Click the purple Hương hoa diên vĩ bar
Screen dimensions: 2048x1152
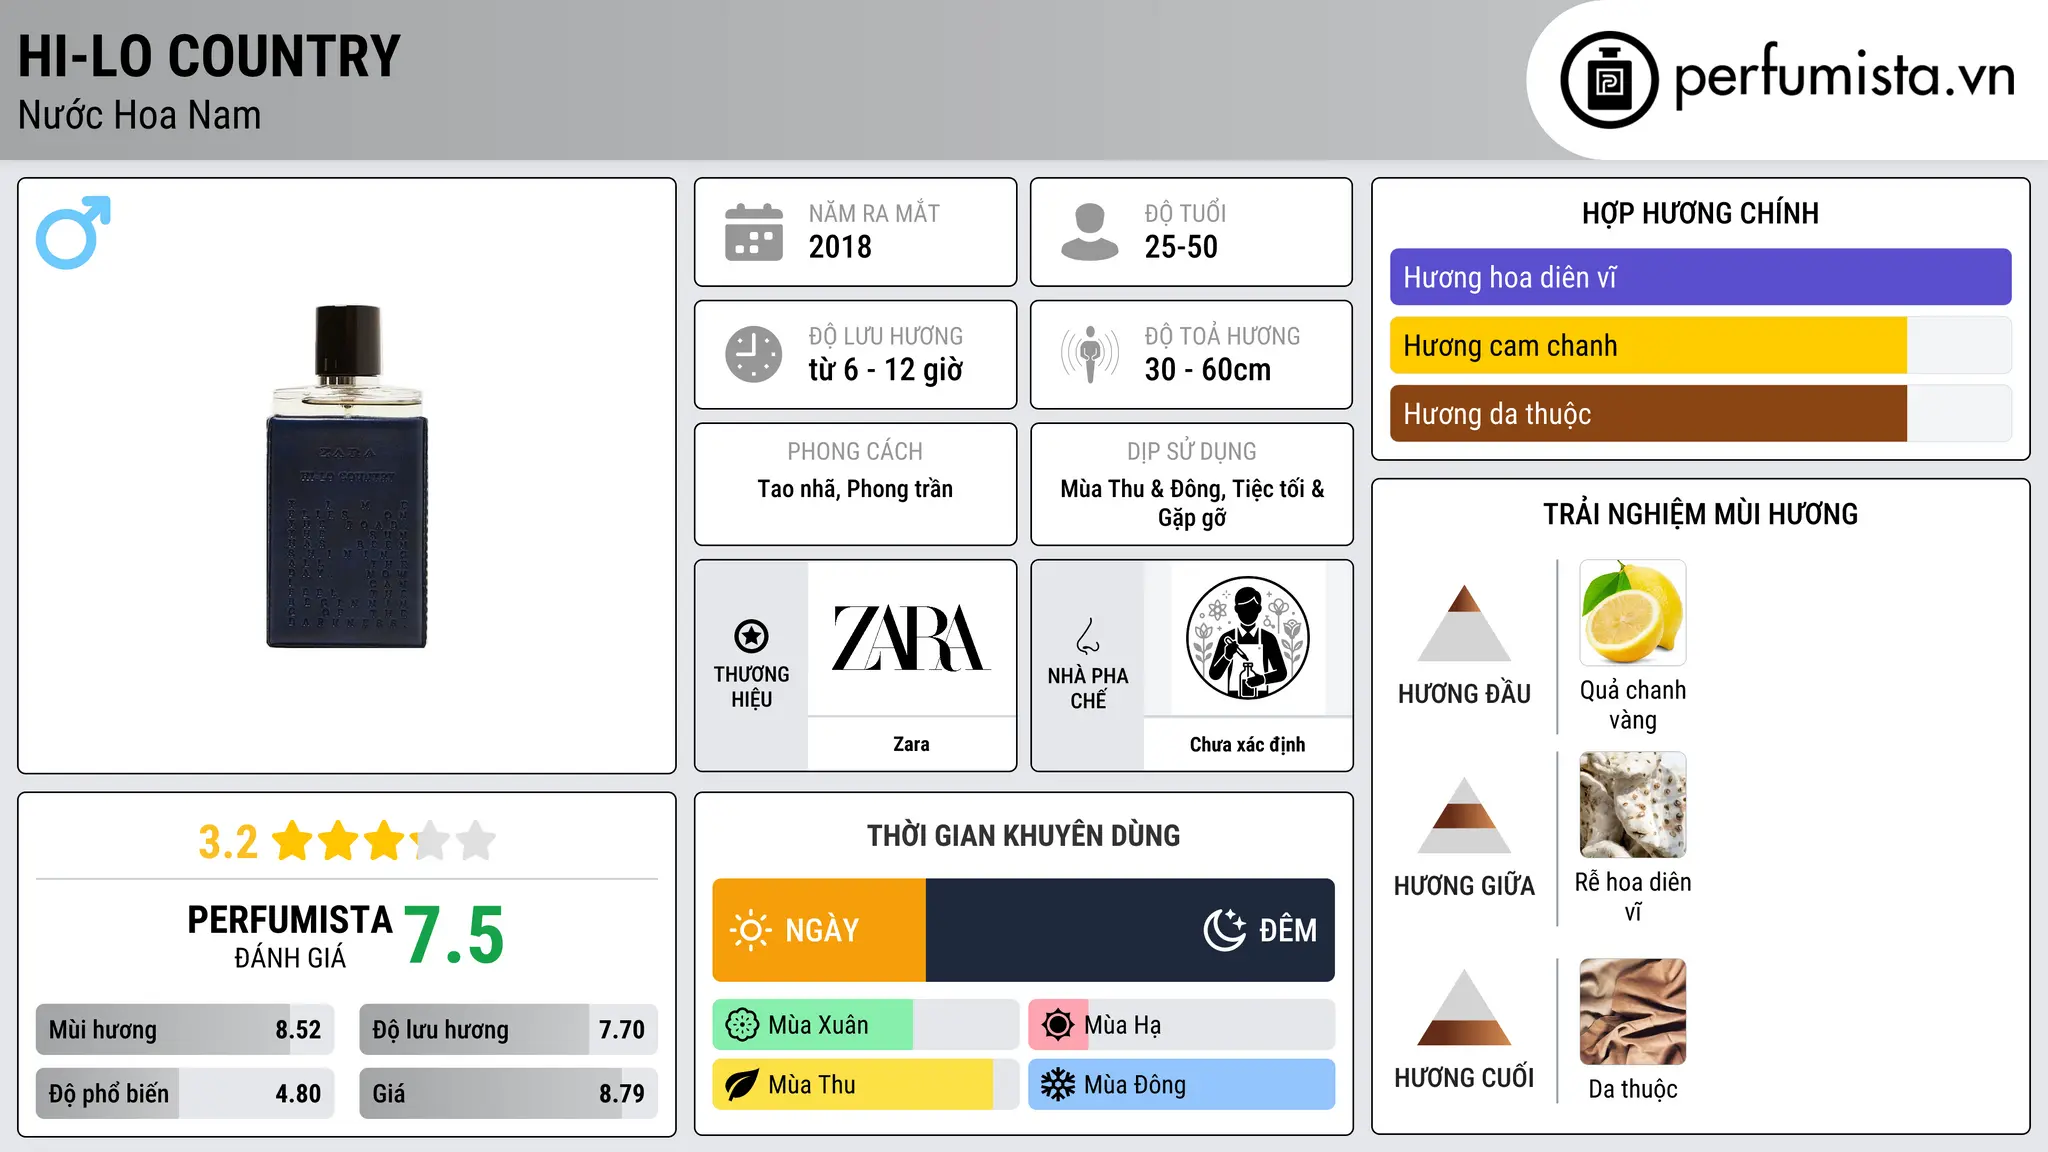[x=1700, y=277]
